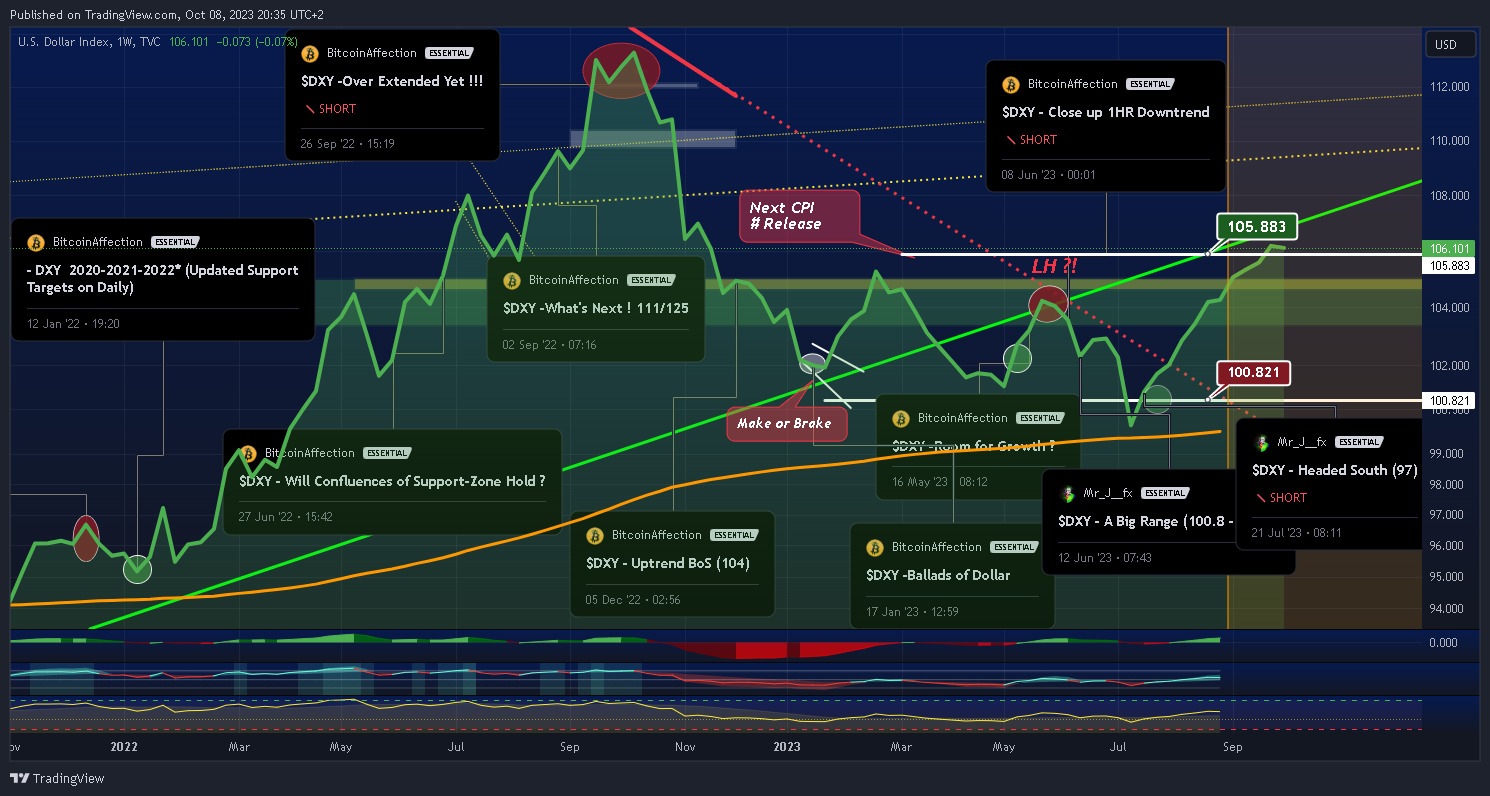
Task: Click ESSENTIAL badge on 'What's Next ! 111/125' card
Action: pos(651,280)
